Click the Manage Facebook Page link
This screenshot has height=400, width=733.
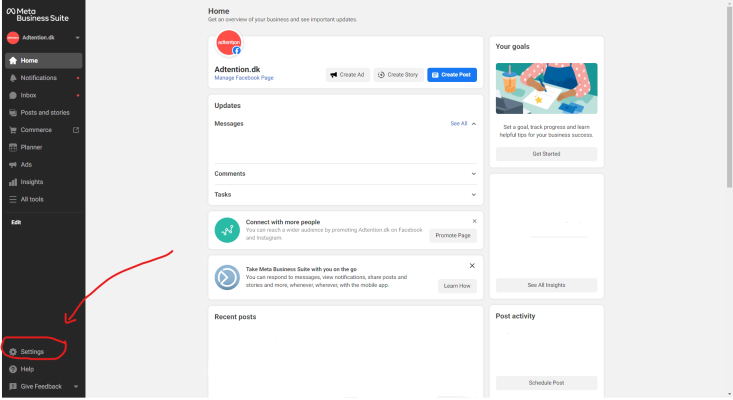244,77
